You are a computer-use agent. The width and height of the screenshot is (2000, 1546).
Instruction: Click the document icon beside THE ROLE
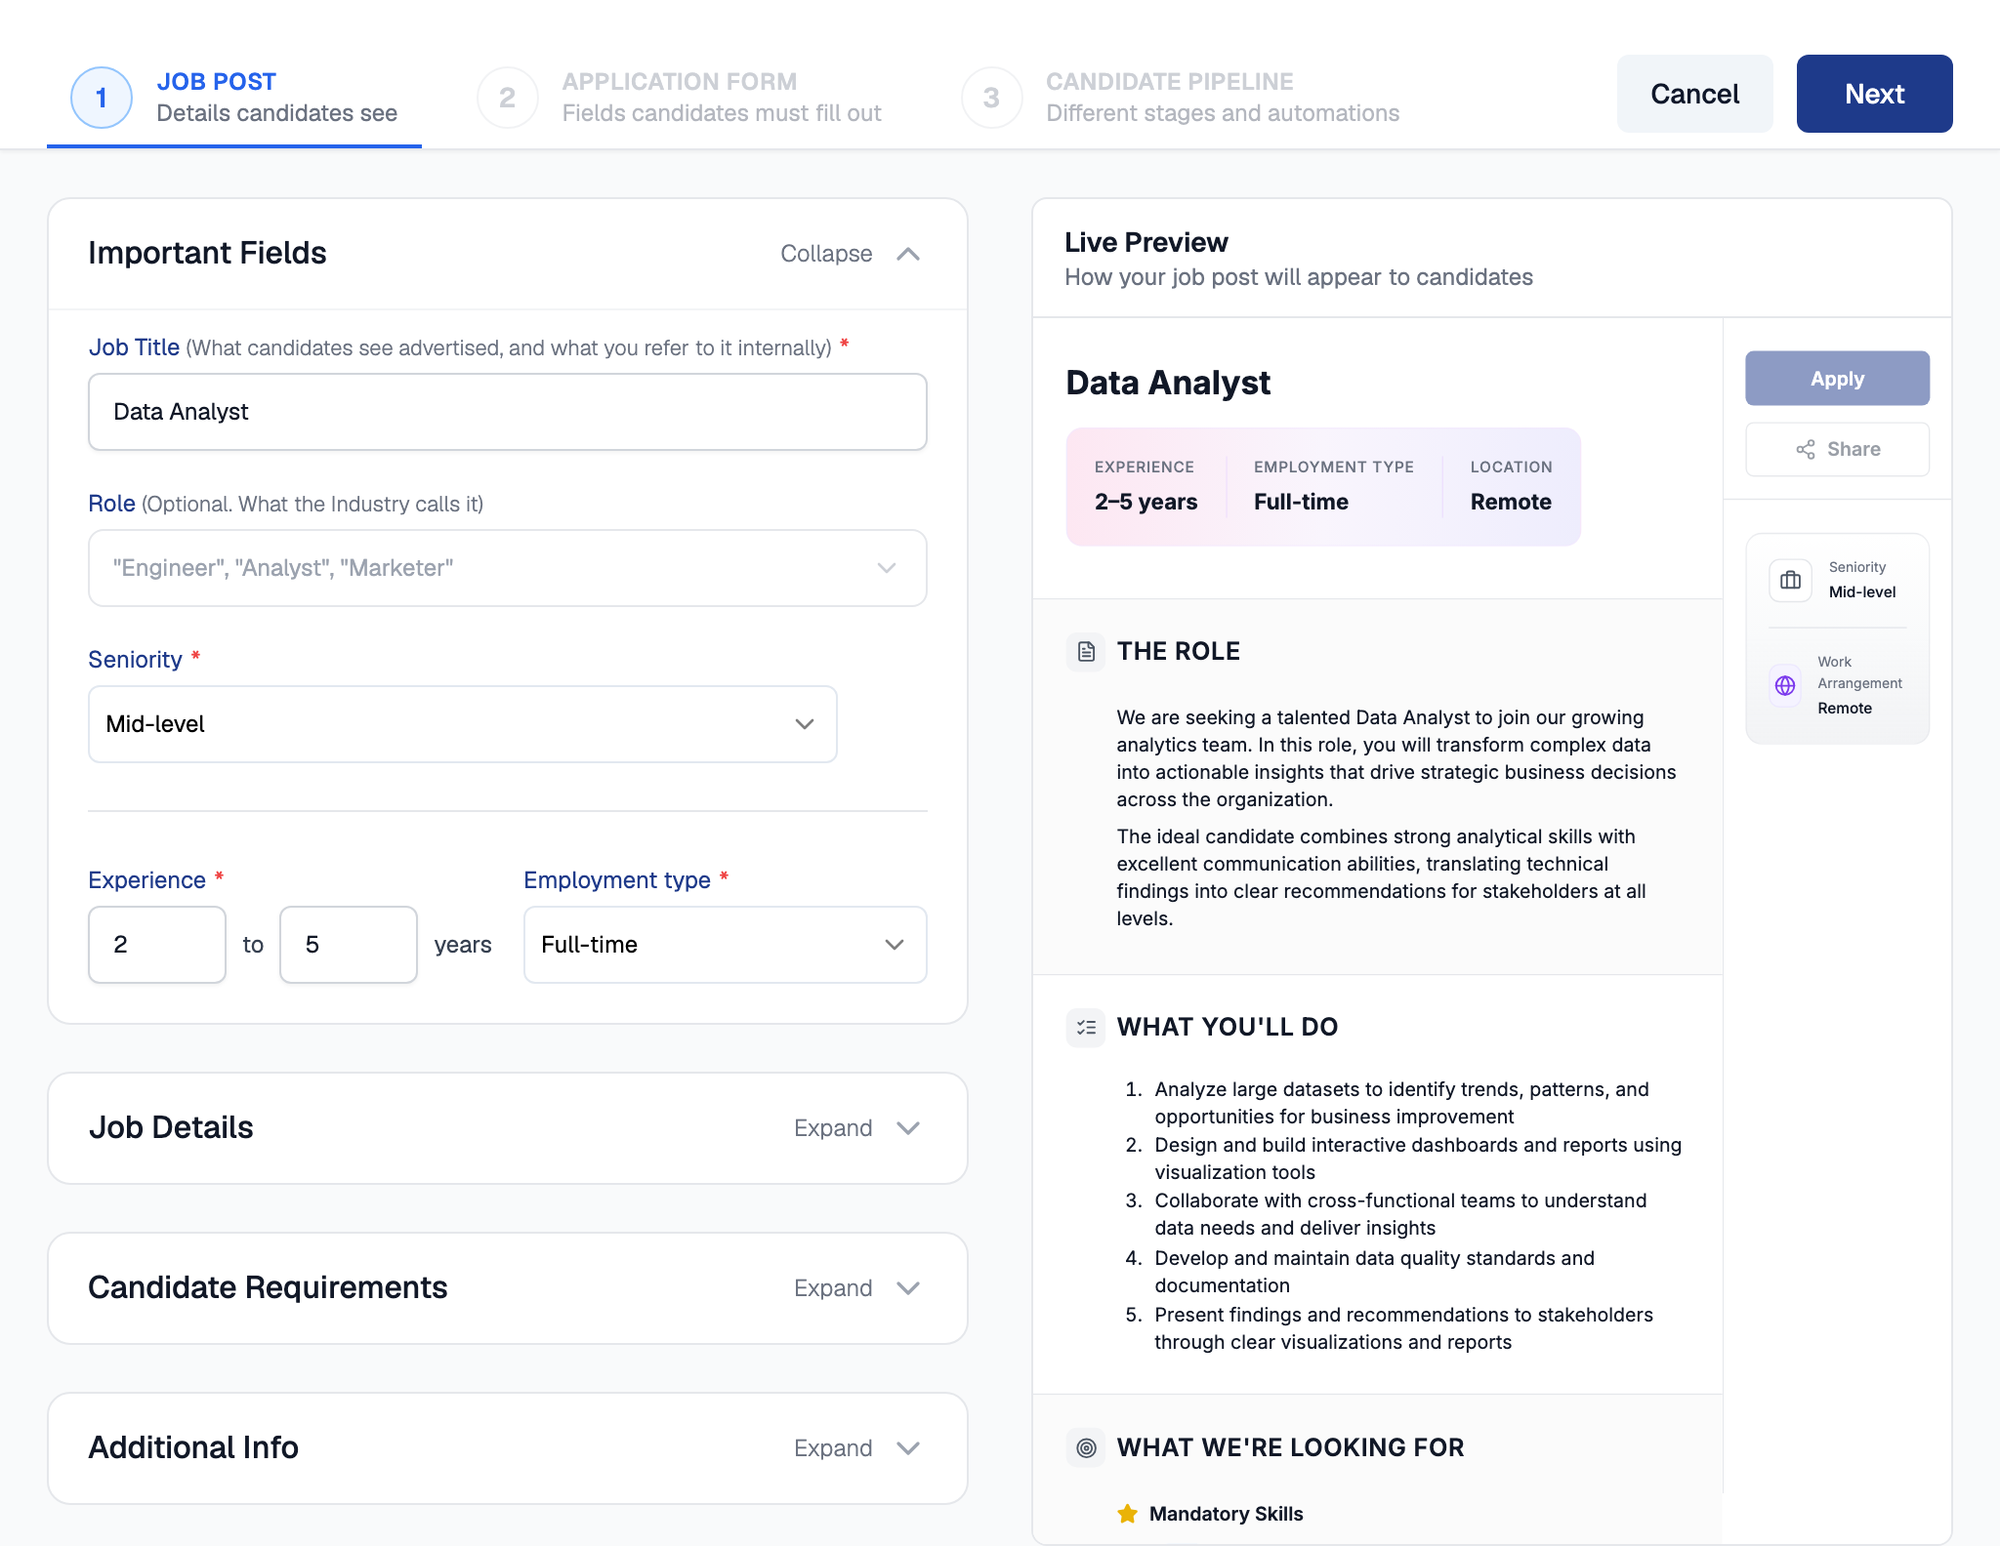tap(1086, 652)
